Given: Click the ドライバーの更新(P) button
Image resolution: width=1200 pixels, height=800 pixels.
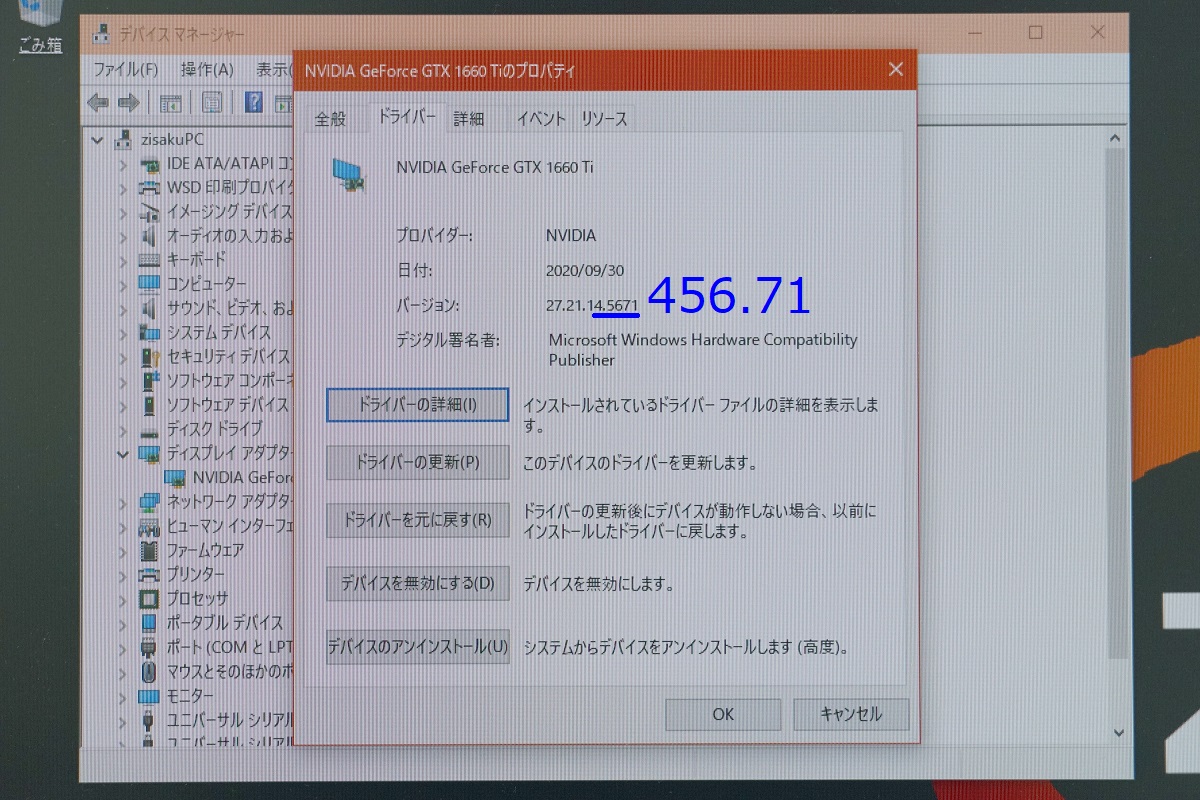Looking at the screenshot, I should click(417, 463).
